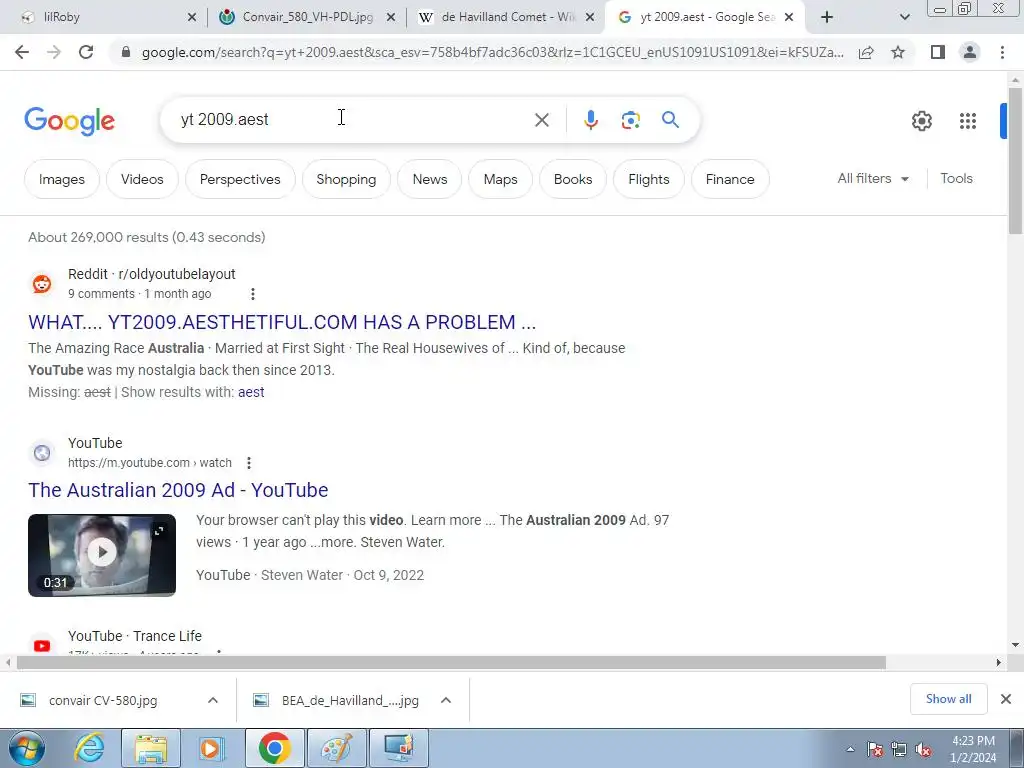Viewport: 1024px width, 768px height.
Task: Click Show all downloads button
Action: click(948, 699)
